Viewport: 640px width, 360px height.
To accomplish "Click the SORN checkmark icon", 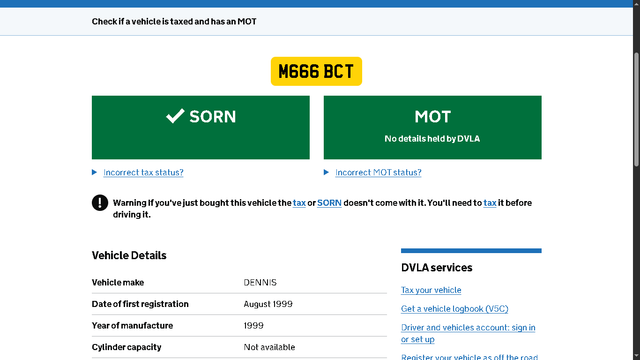I will 175,116.
